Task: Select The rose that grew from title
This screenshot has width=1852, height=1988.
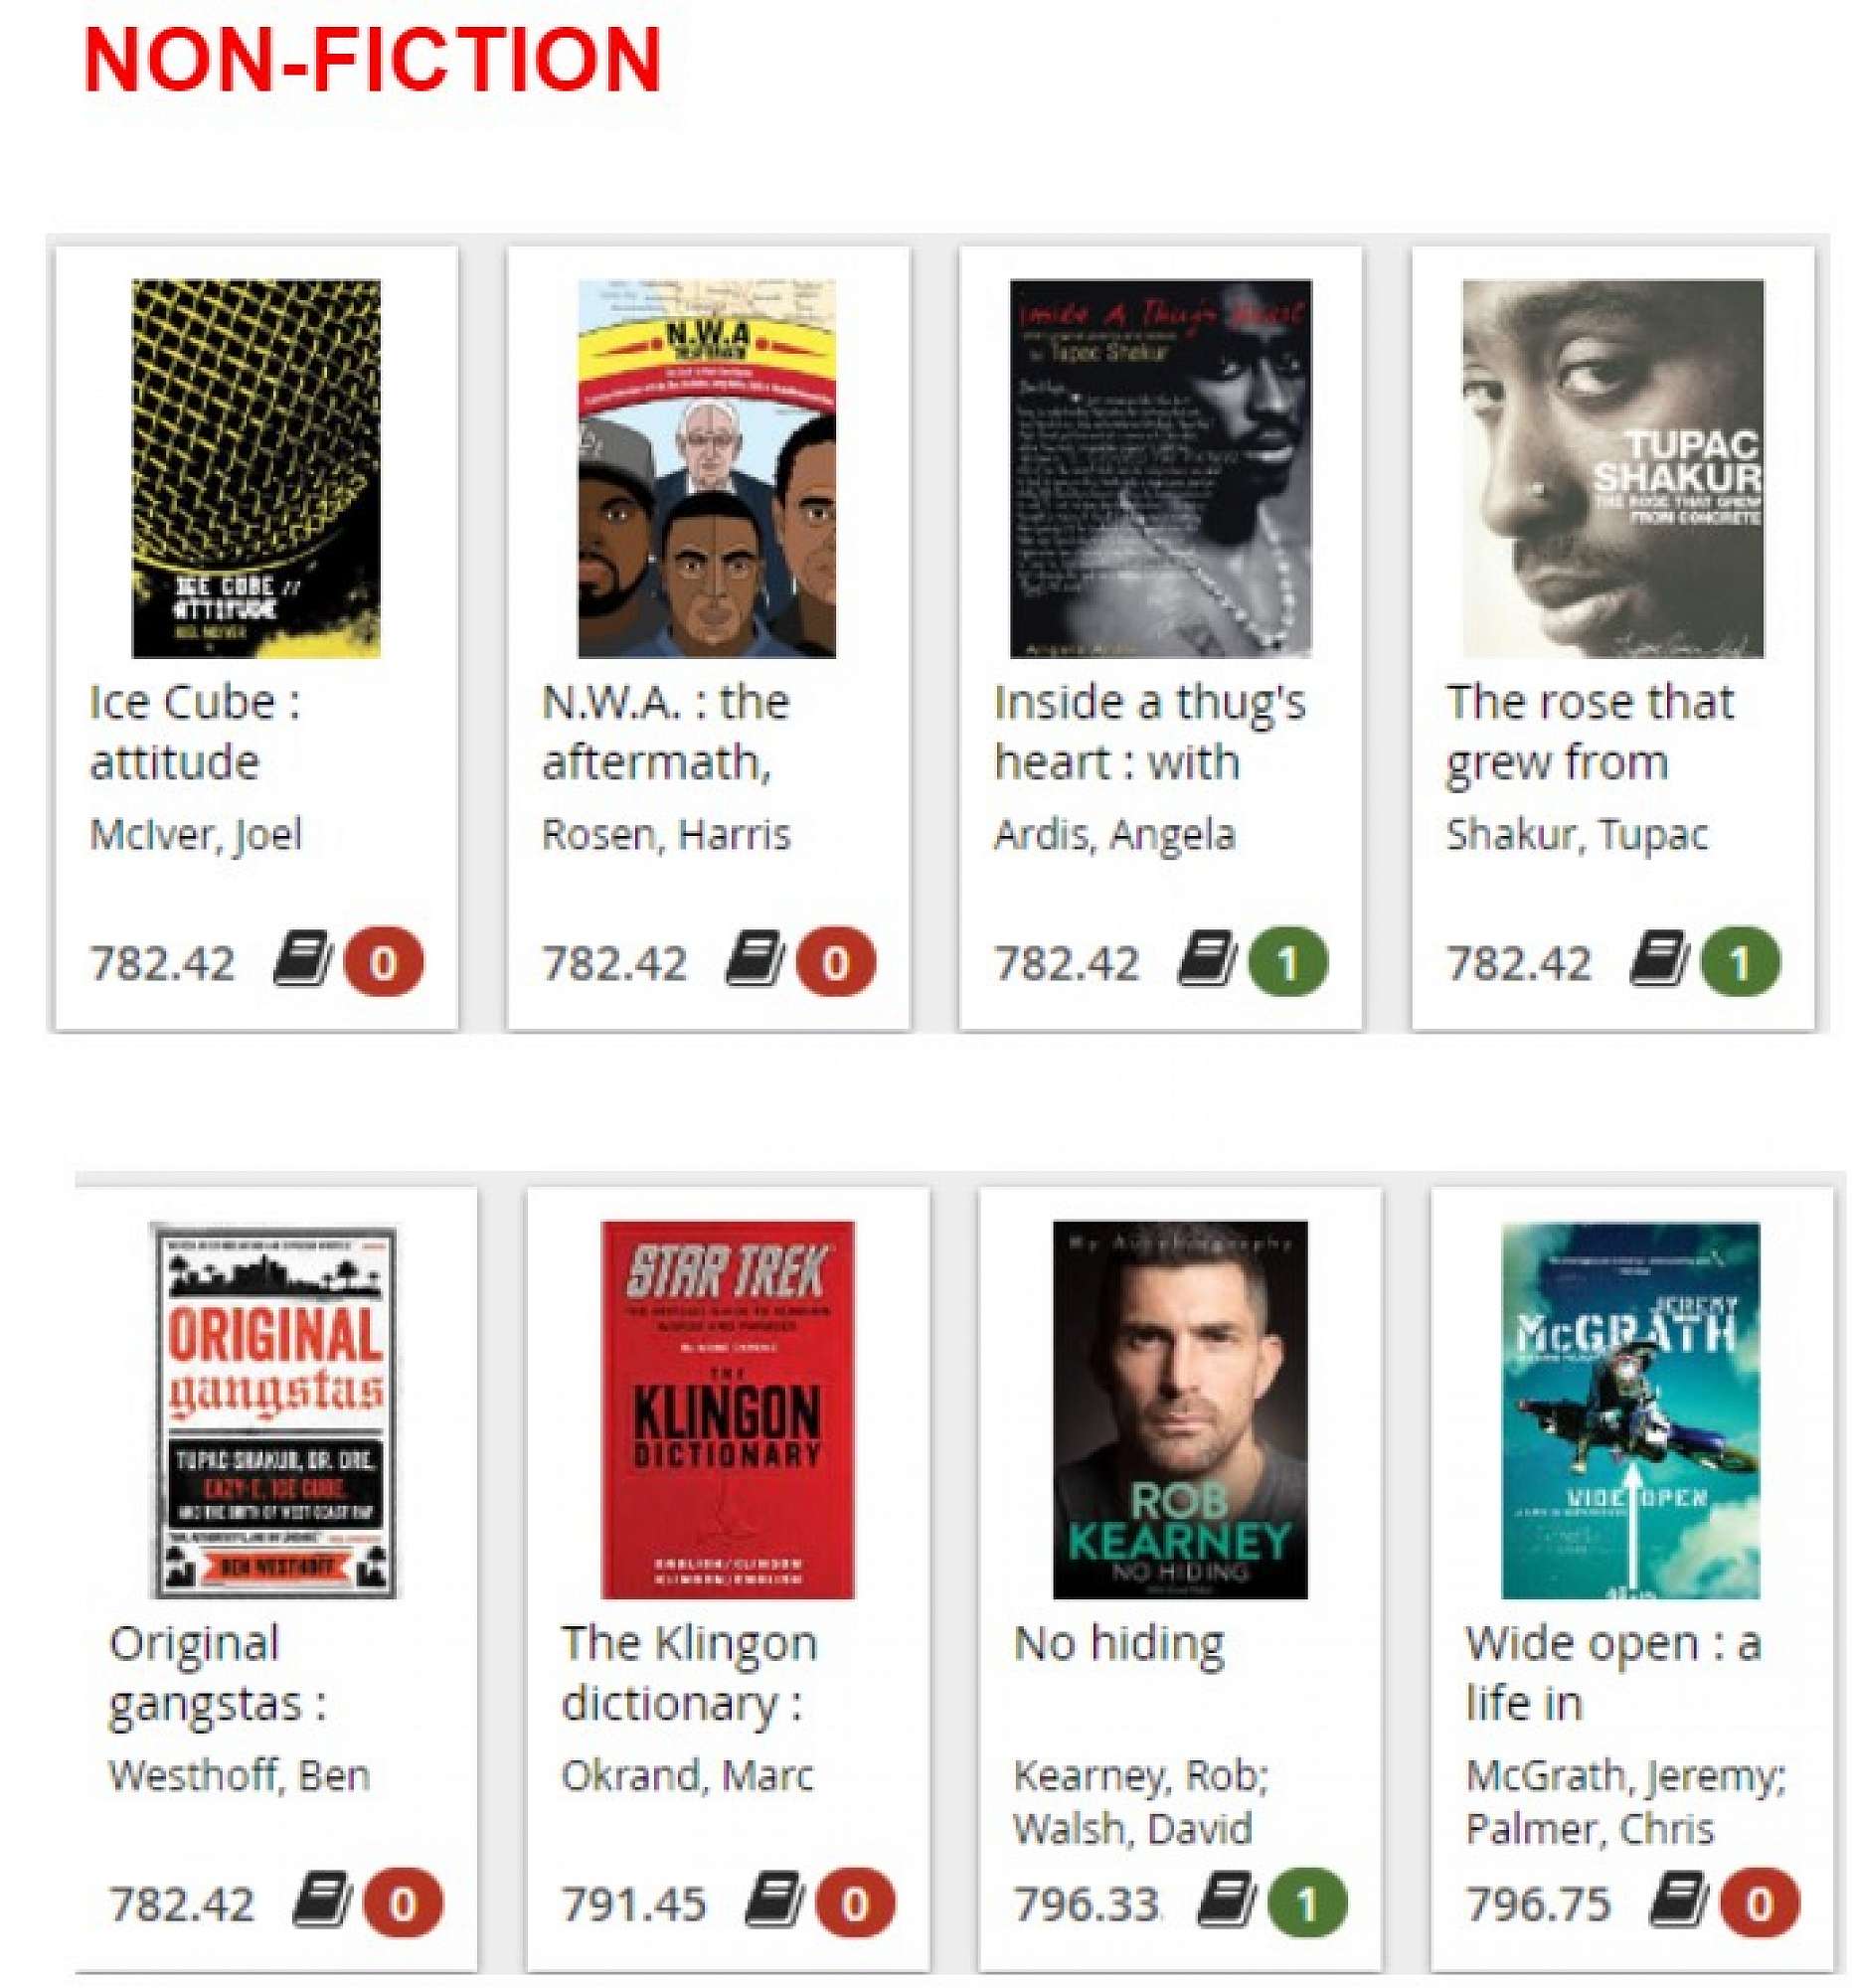Action: pos(1590,731)
